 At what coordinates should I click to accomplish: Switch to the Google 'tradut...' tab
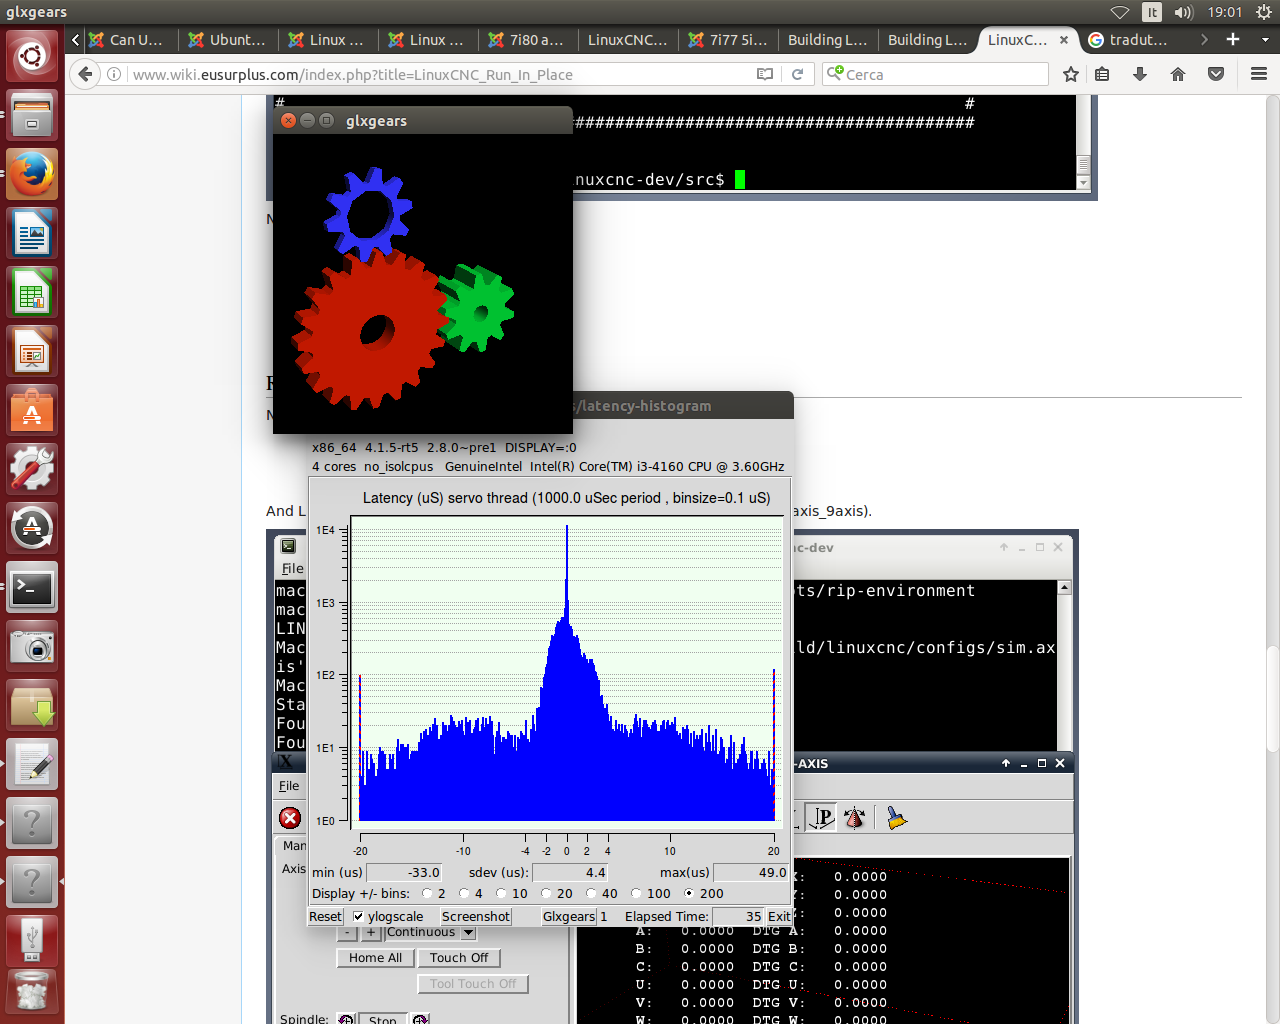click(x=1128, y=39)
